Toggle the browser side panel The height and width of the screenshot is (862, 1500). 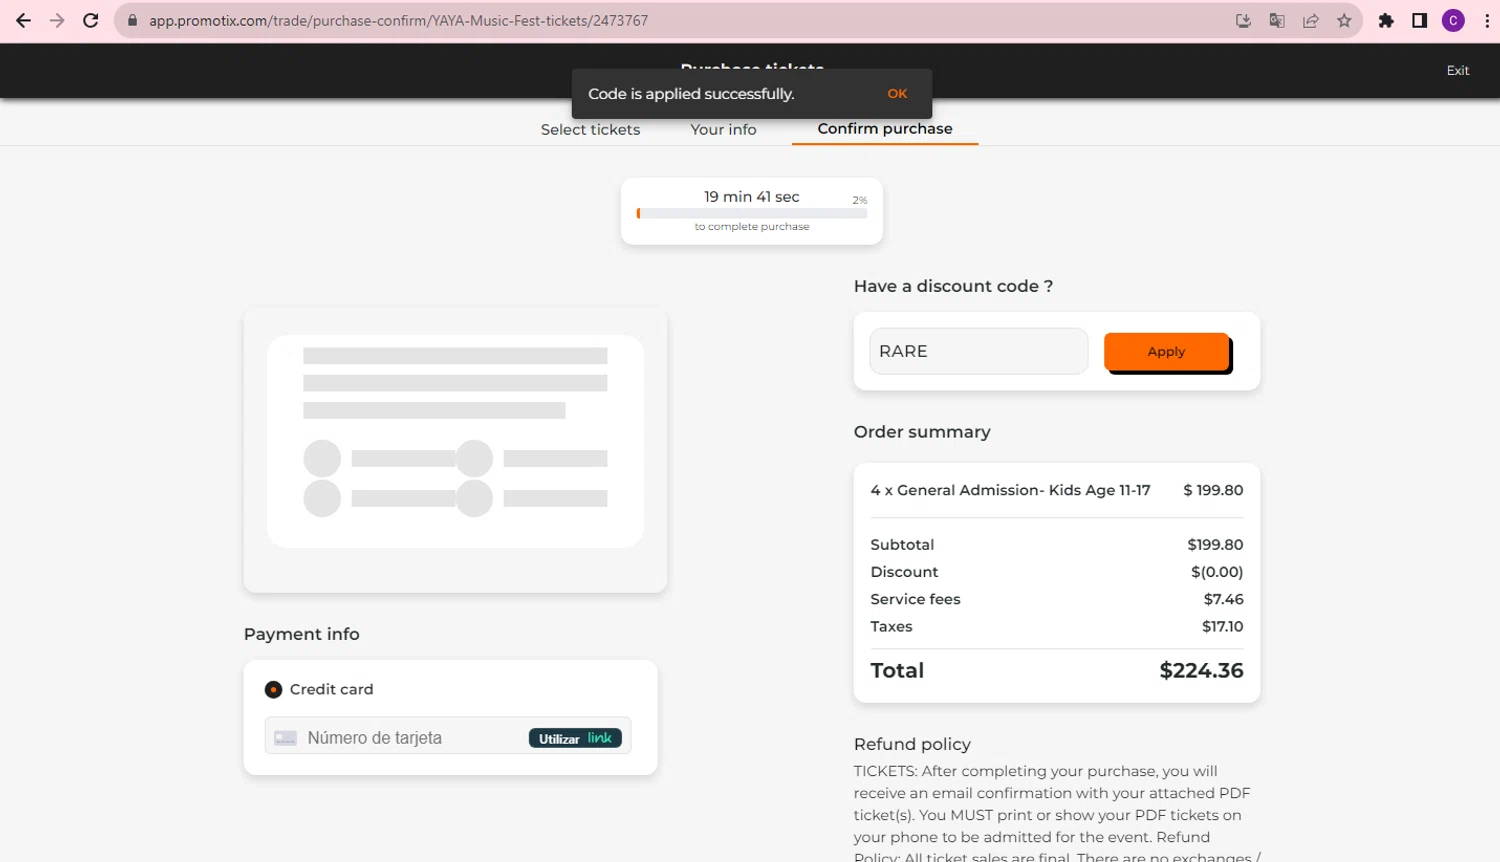click(1419, 20)
